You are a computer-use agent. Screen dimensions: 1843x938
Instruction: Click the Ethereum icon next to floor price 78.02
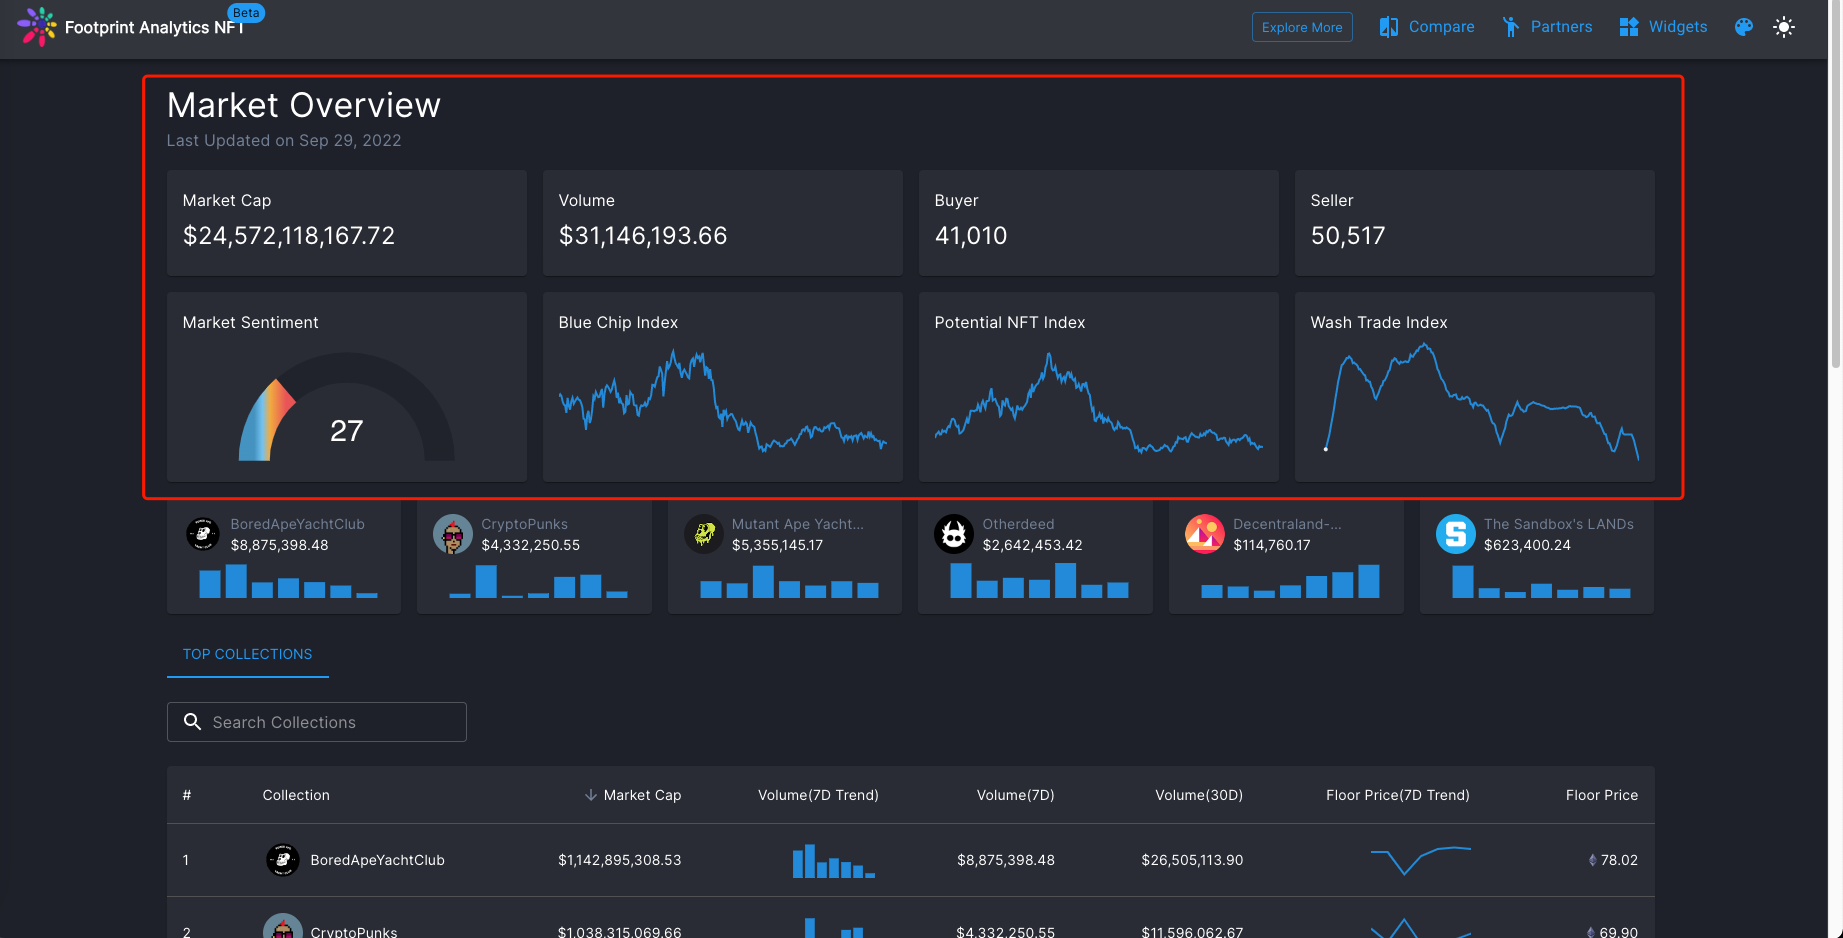coord(1591,860)
